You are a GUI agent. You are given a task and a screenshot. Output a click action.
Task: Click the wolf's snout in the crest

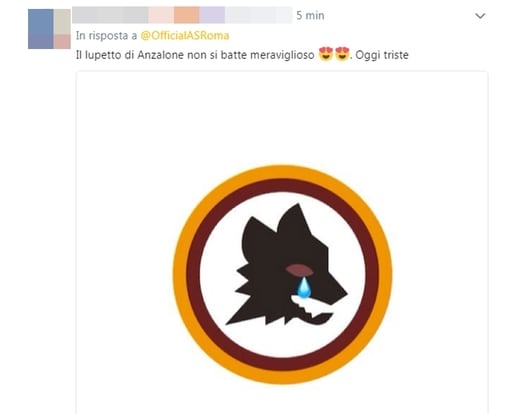(x=333, y=287)
